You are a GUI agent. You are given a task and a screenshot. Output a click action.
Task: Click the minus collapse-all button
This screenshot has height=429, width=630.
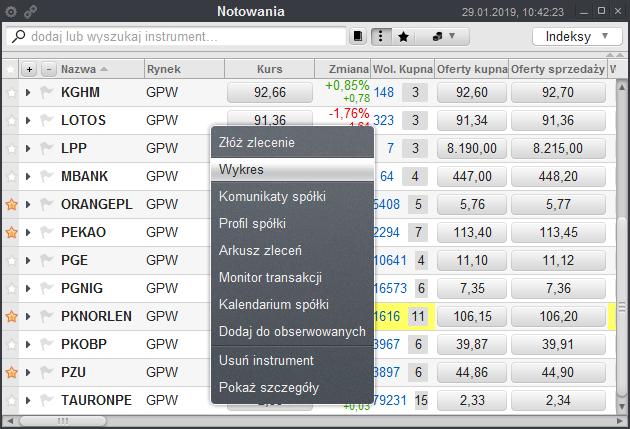(x=49, y=69)
